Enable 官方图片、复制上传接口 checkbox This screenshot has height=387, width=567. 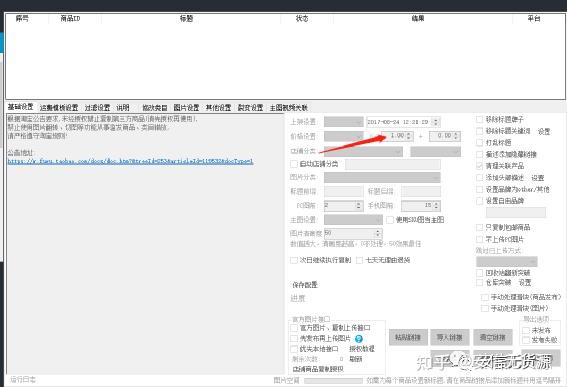click(x=294, y=328)
